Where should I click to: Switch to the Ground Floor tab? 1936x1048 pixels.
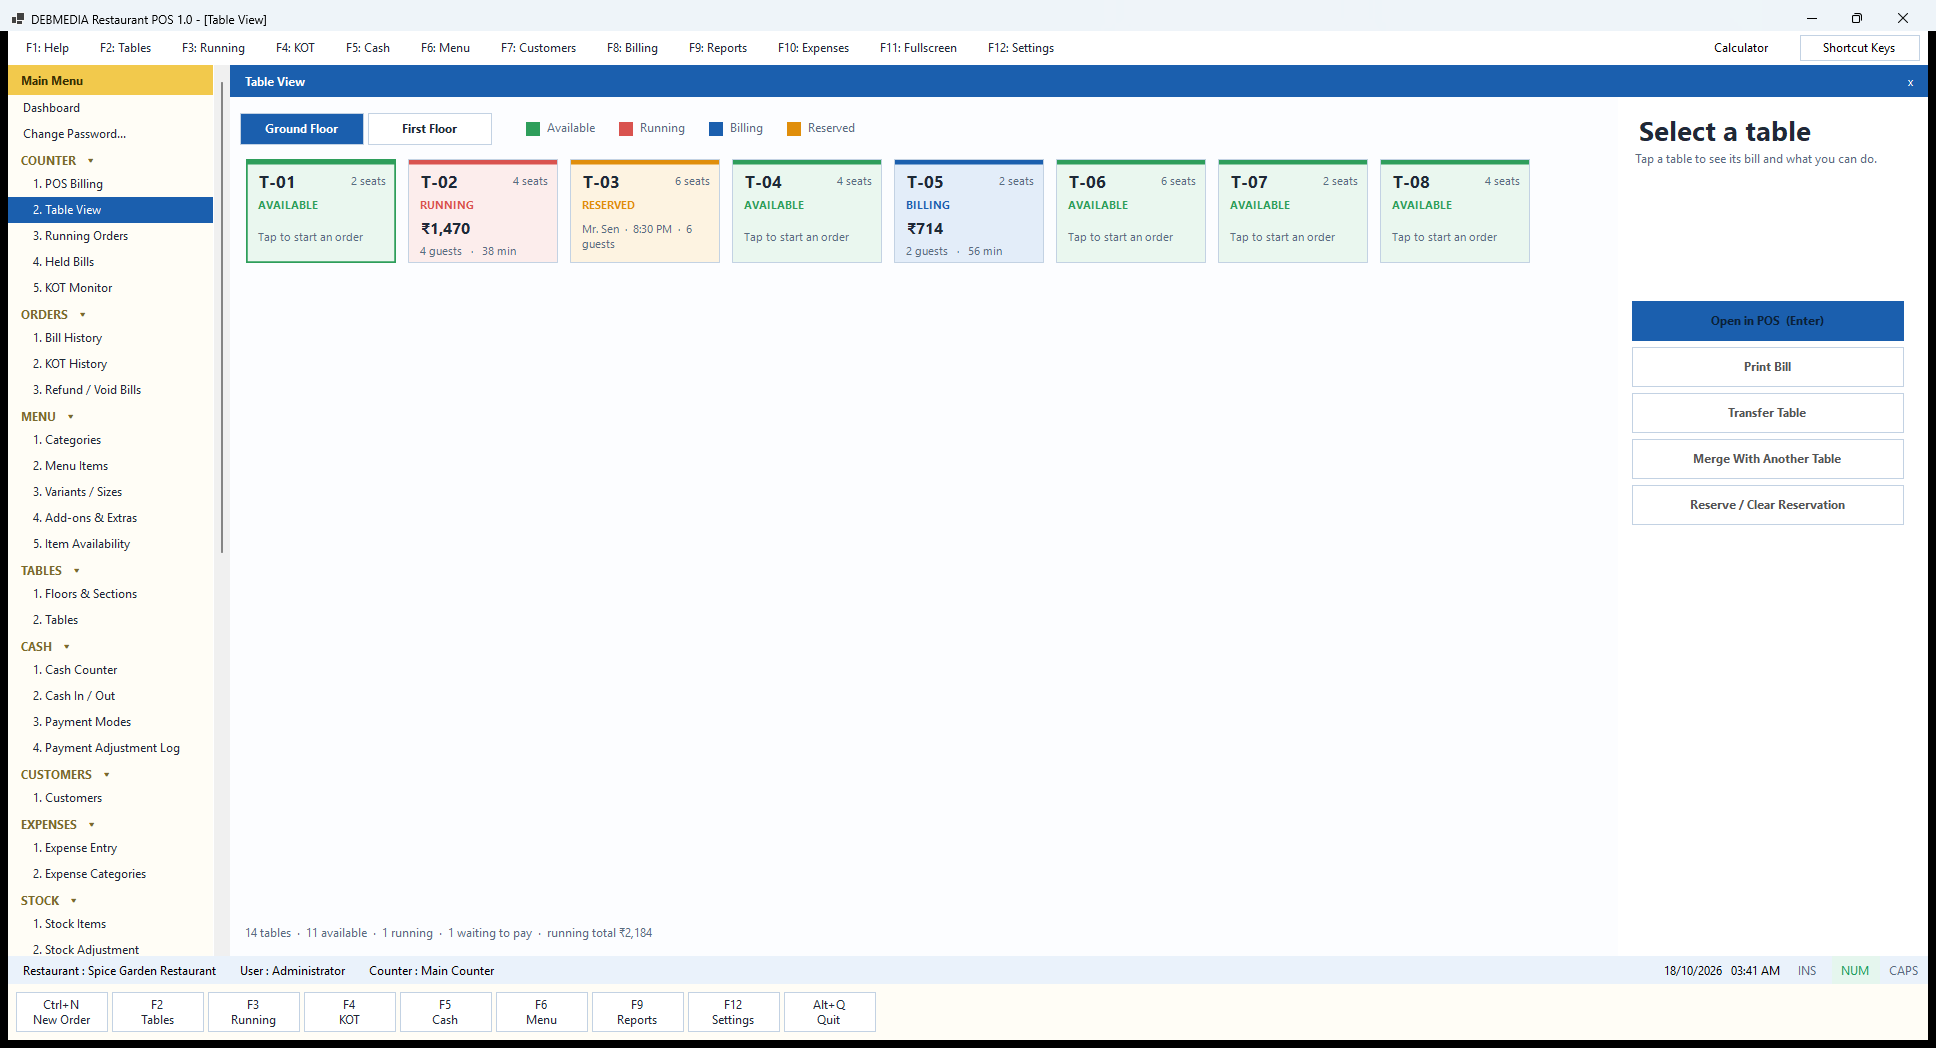pyautogui.click(x=301, y=129)
